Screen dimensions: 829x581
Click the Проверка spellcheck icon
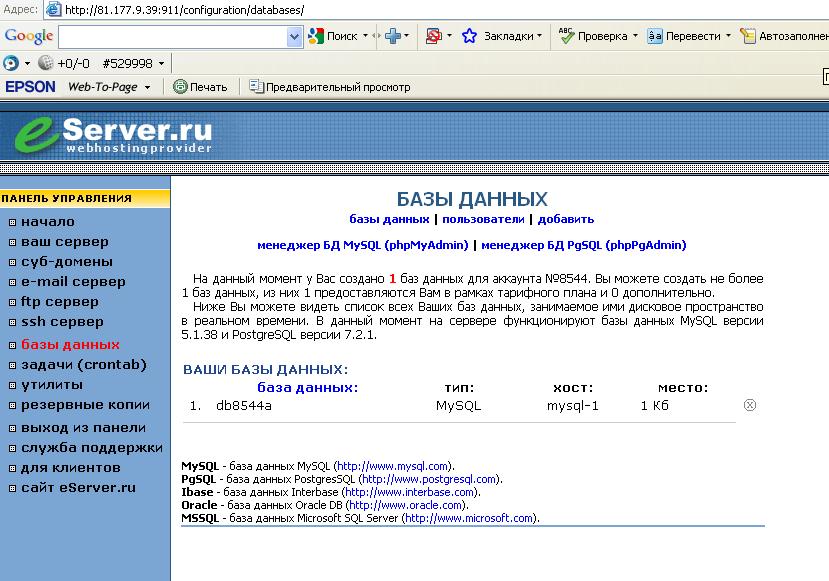coord(566,36)
